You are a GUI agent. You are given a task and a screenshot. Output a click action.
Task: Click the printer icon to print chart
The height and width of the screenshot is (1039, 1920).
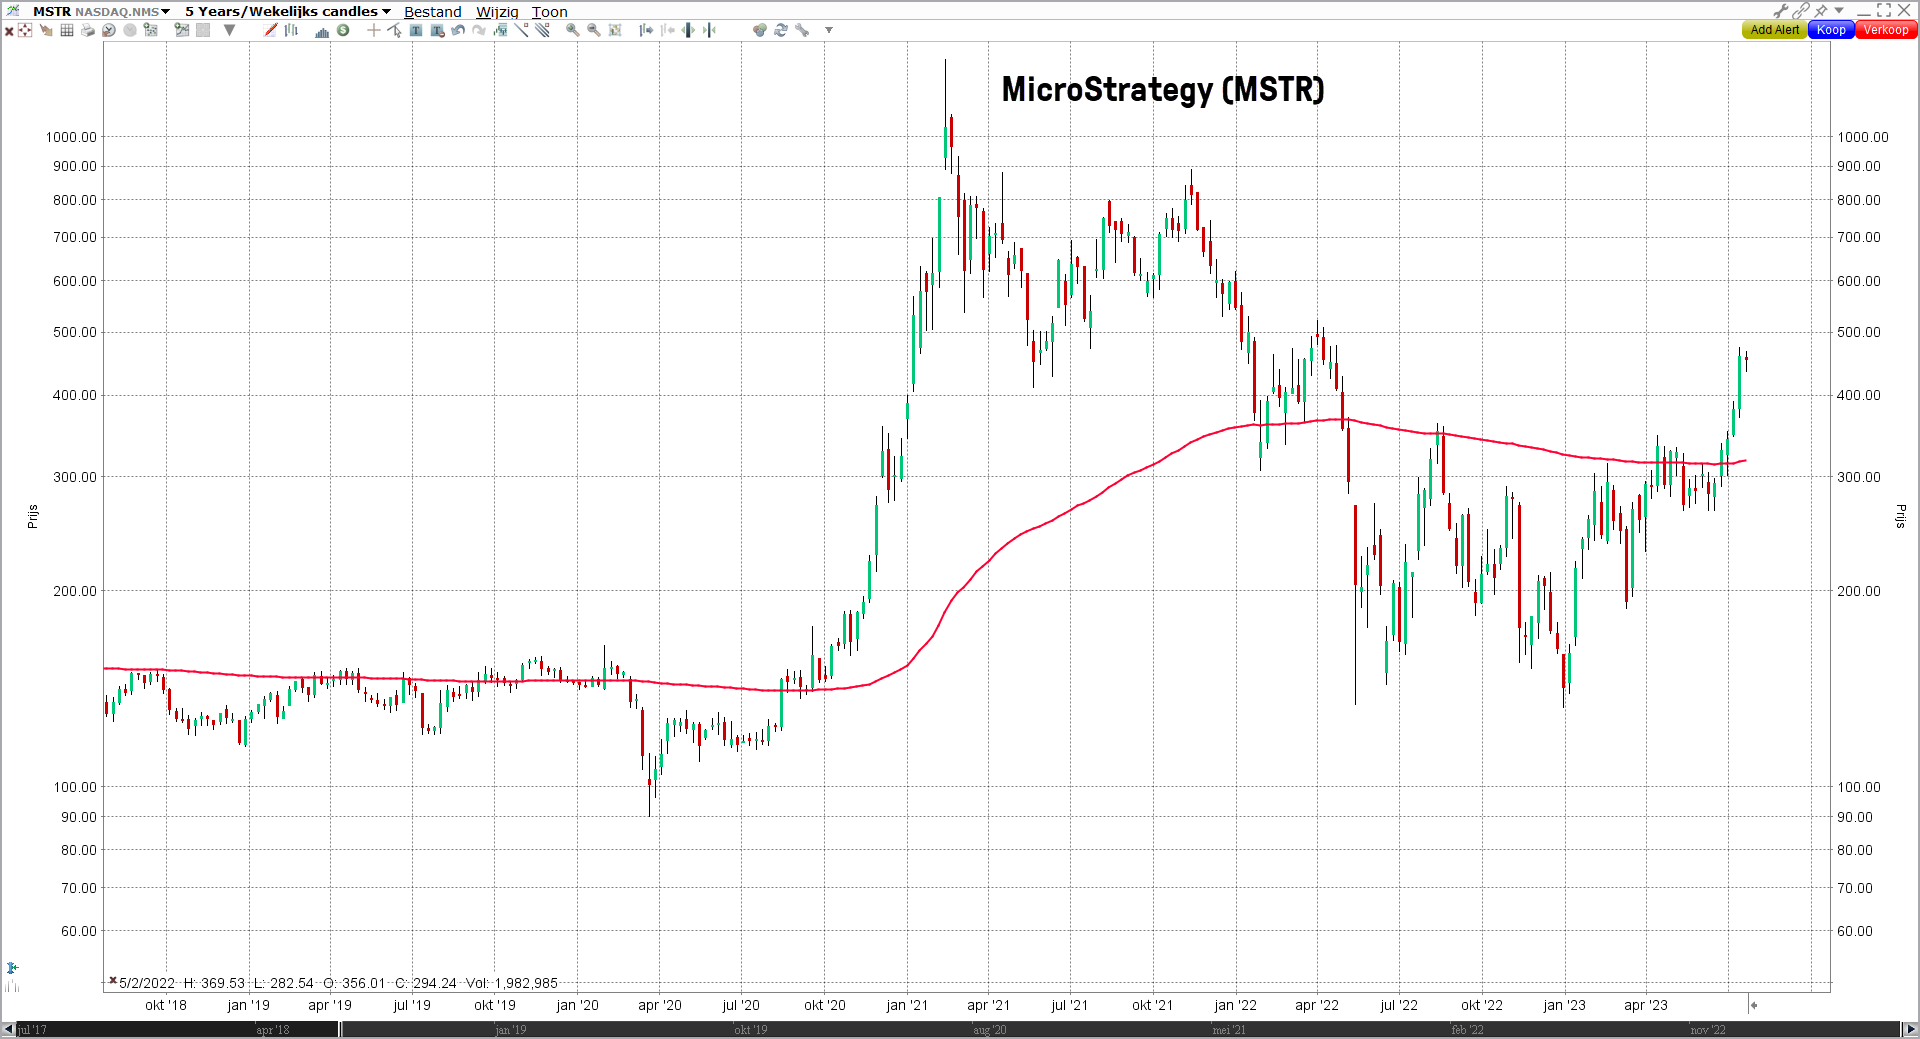[88, 30]
